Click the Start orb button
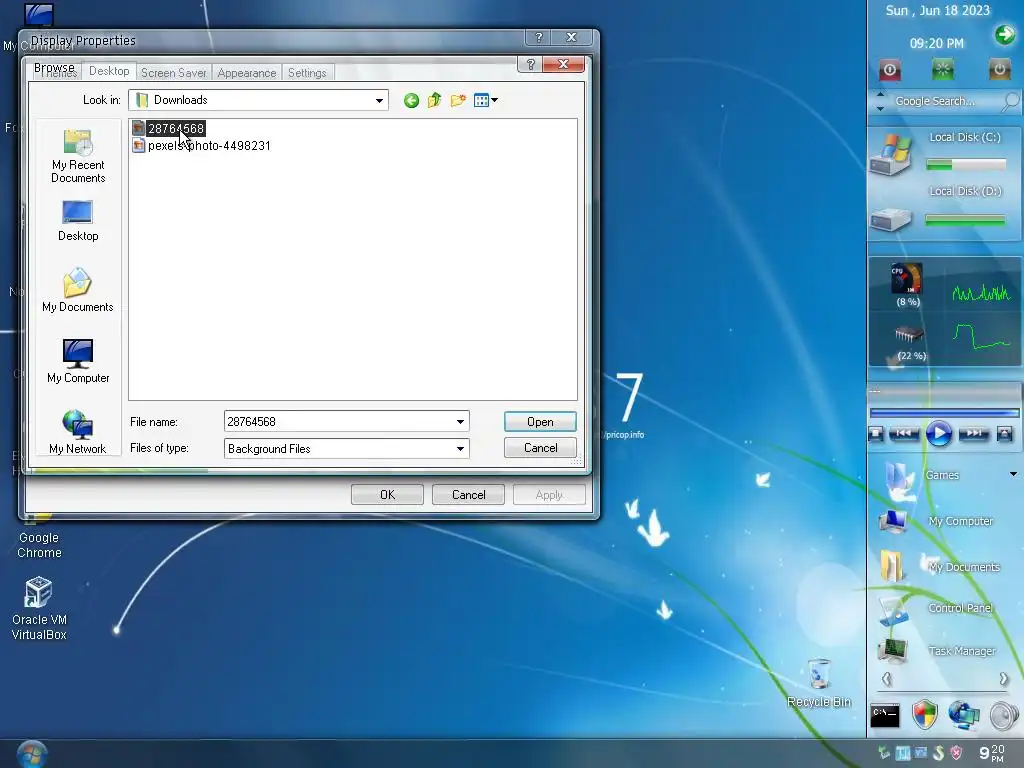Screen dimensions: 1024x768 31,754
